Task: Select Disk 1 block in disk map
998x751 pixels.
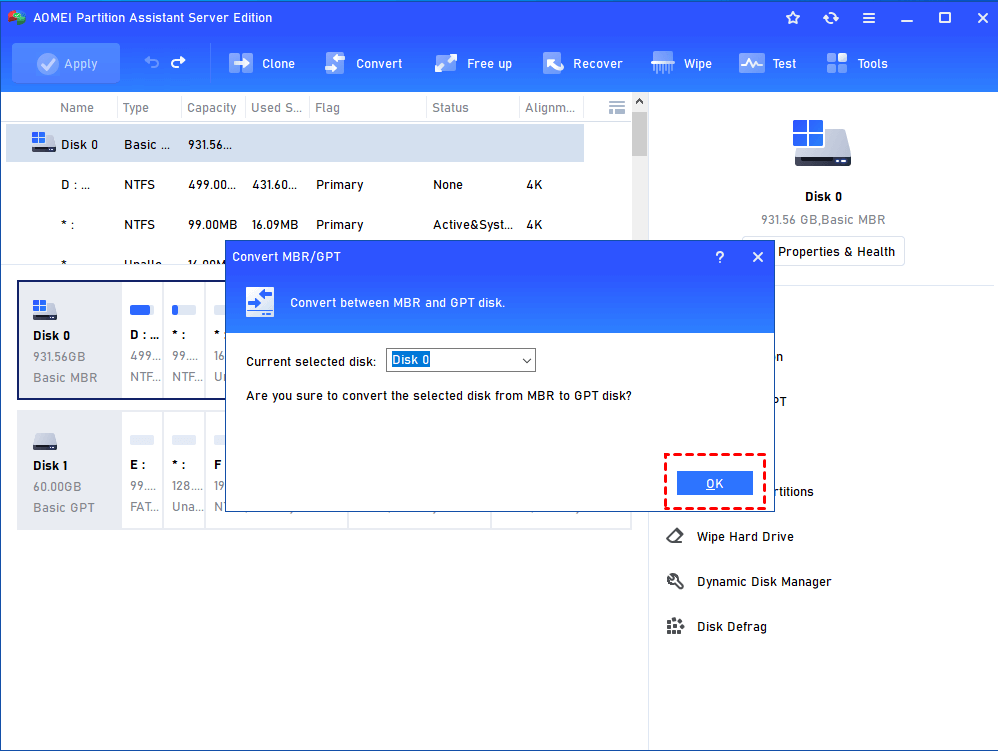Action: pos(69,470)
